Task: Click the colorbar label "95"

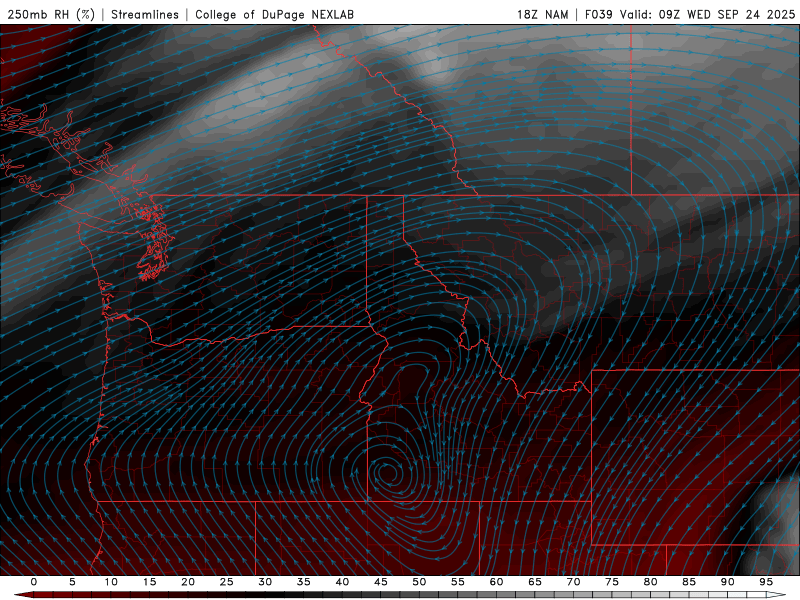Action: click(x=766, y=582)
